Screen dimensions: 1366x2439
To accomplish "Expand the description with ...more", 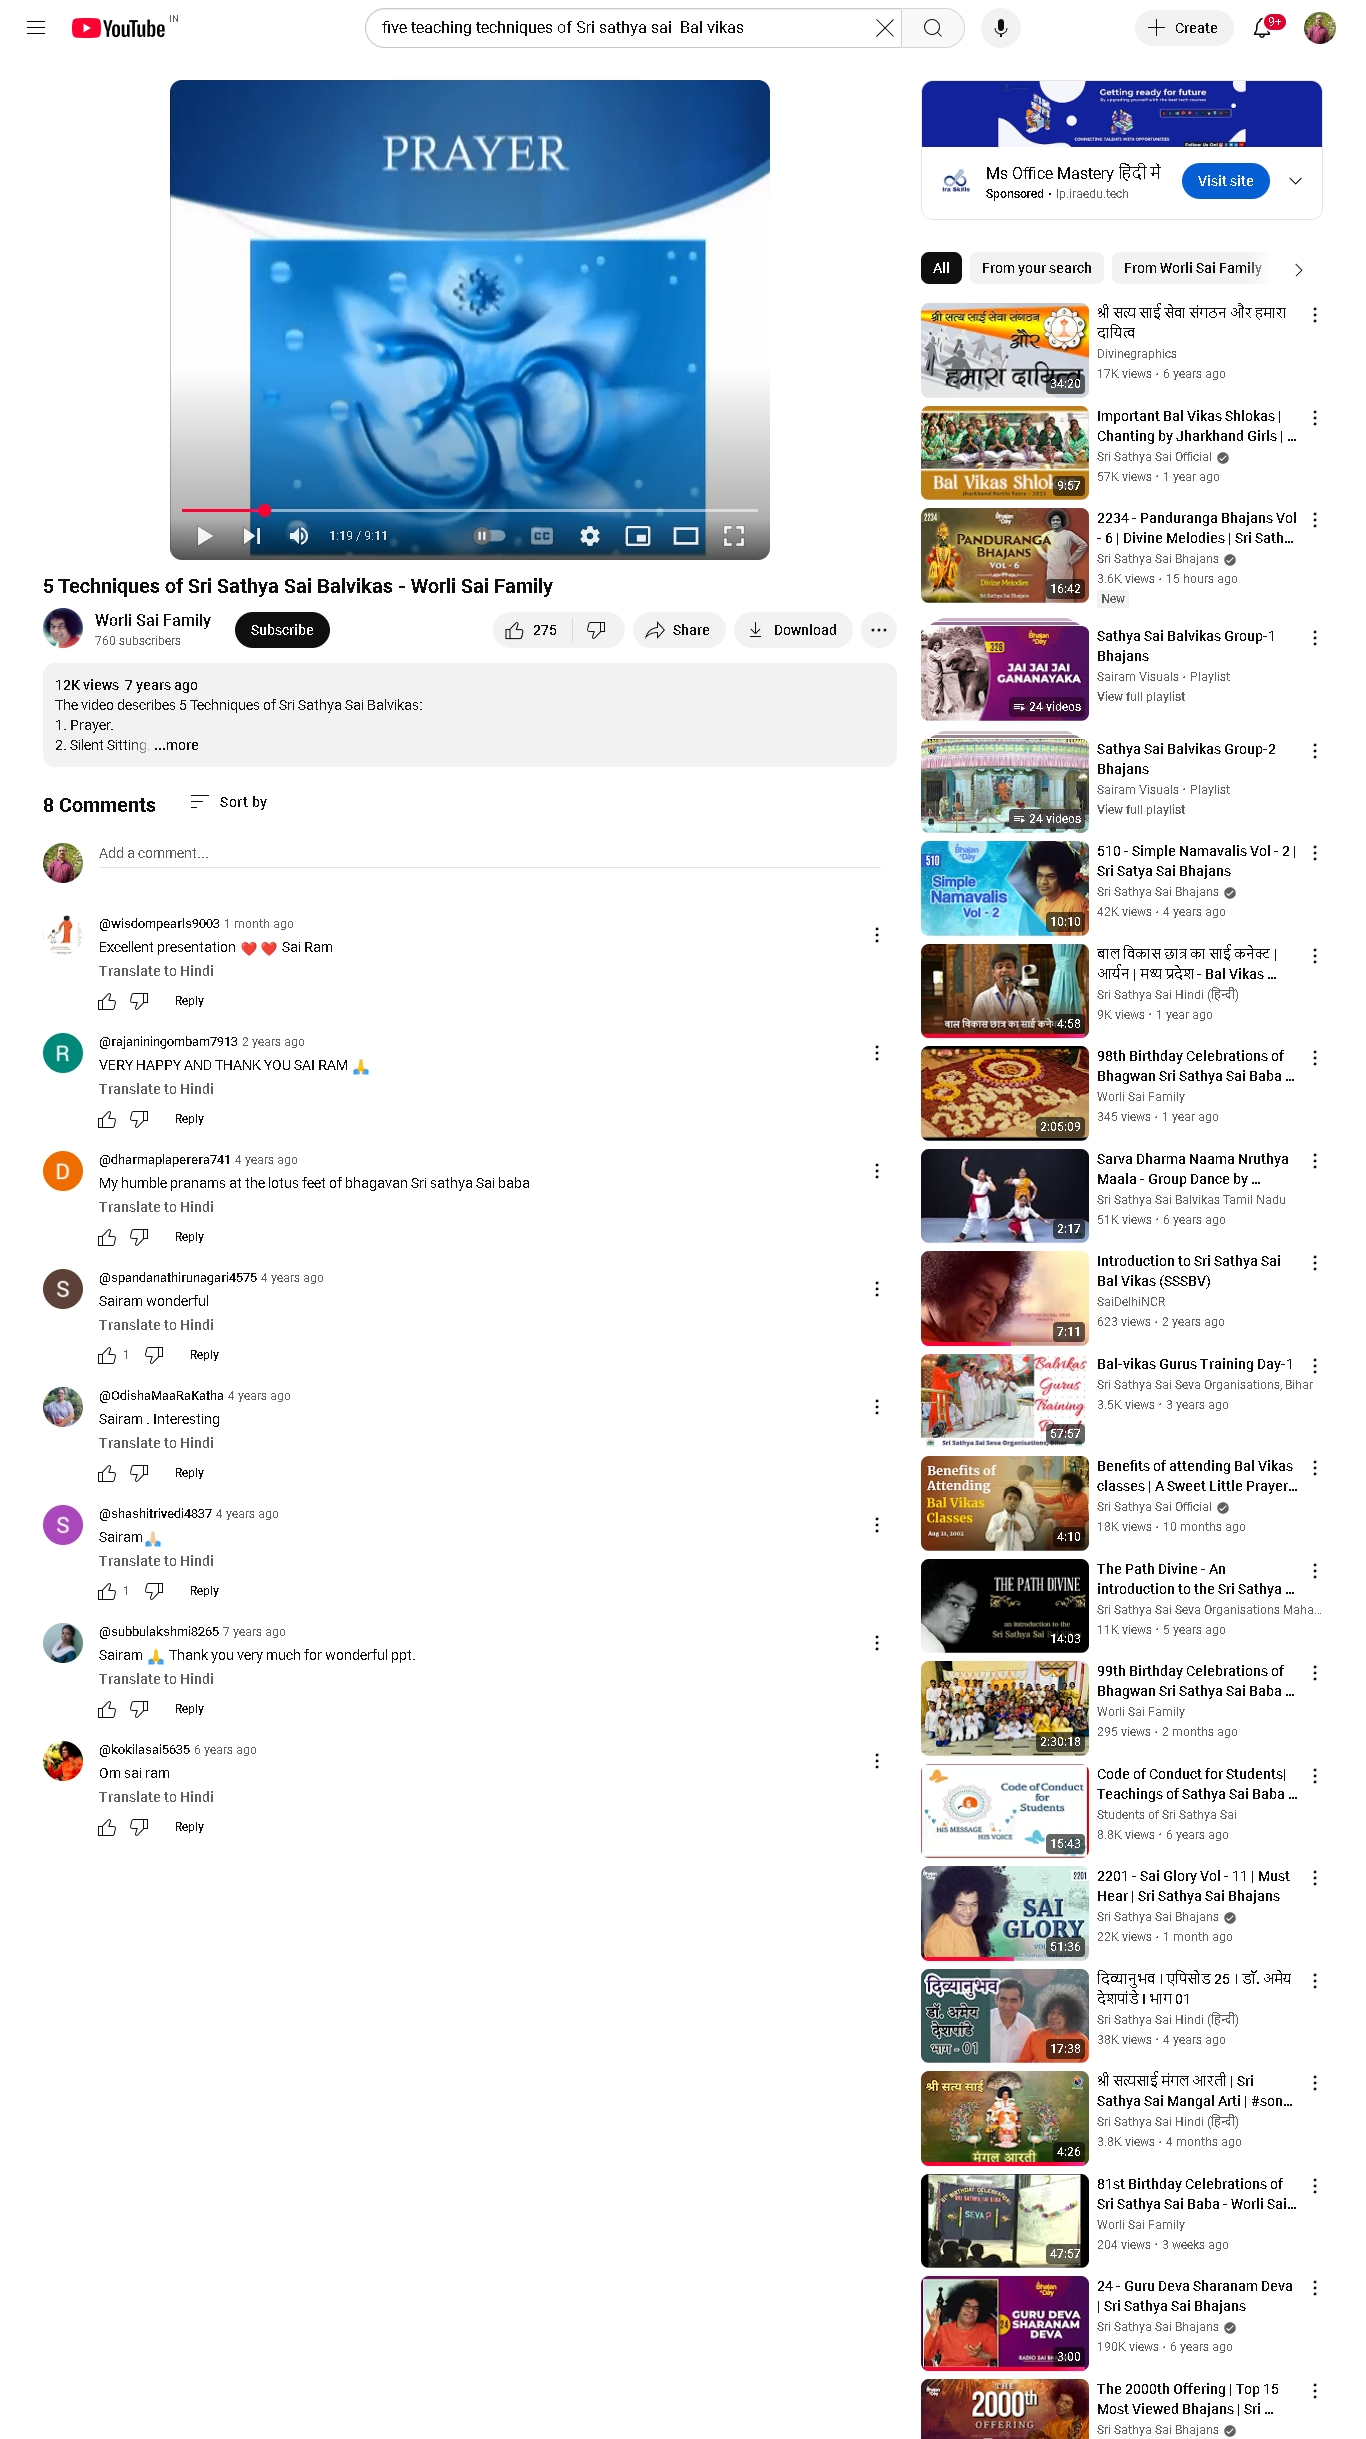I will pos(176,745).
